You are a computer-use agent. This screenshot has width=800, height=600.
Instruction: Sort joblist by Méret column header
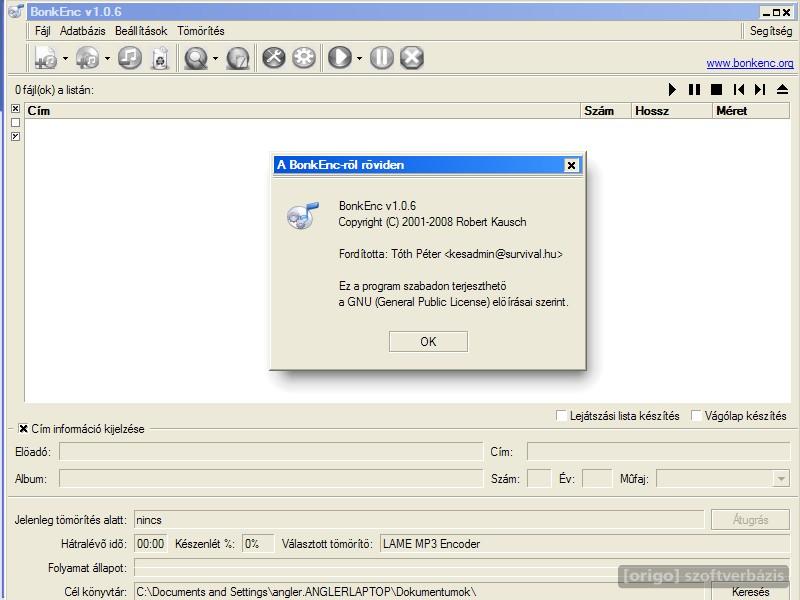[751, 111]
